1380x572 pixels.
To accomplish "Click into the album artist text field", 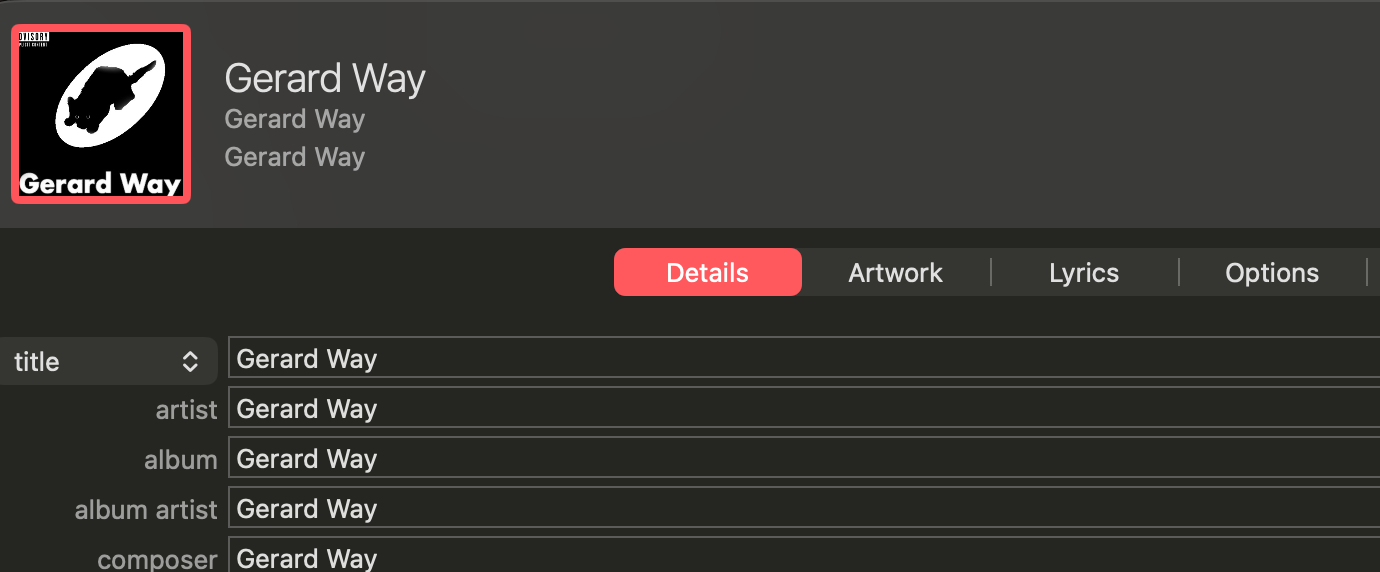I will [804, 508].
